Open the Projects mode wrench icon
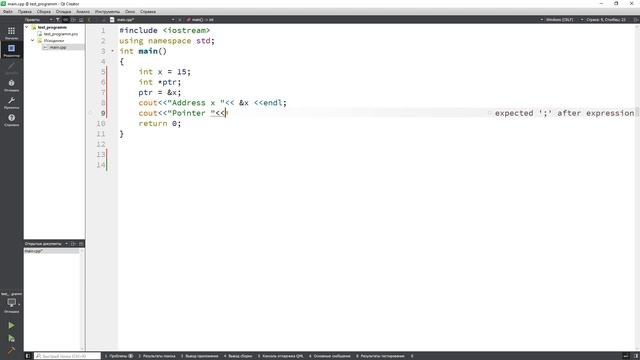640x360 pixels. 11,100
